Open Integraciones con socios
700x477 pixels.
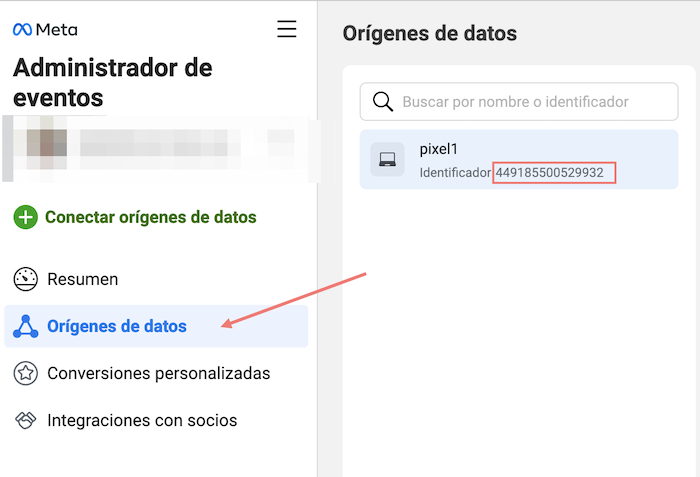tap(142, 420)
